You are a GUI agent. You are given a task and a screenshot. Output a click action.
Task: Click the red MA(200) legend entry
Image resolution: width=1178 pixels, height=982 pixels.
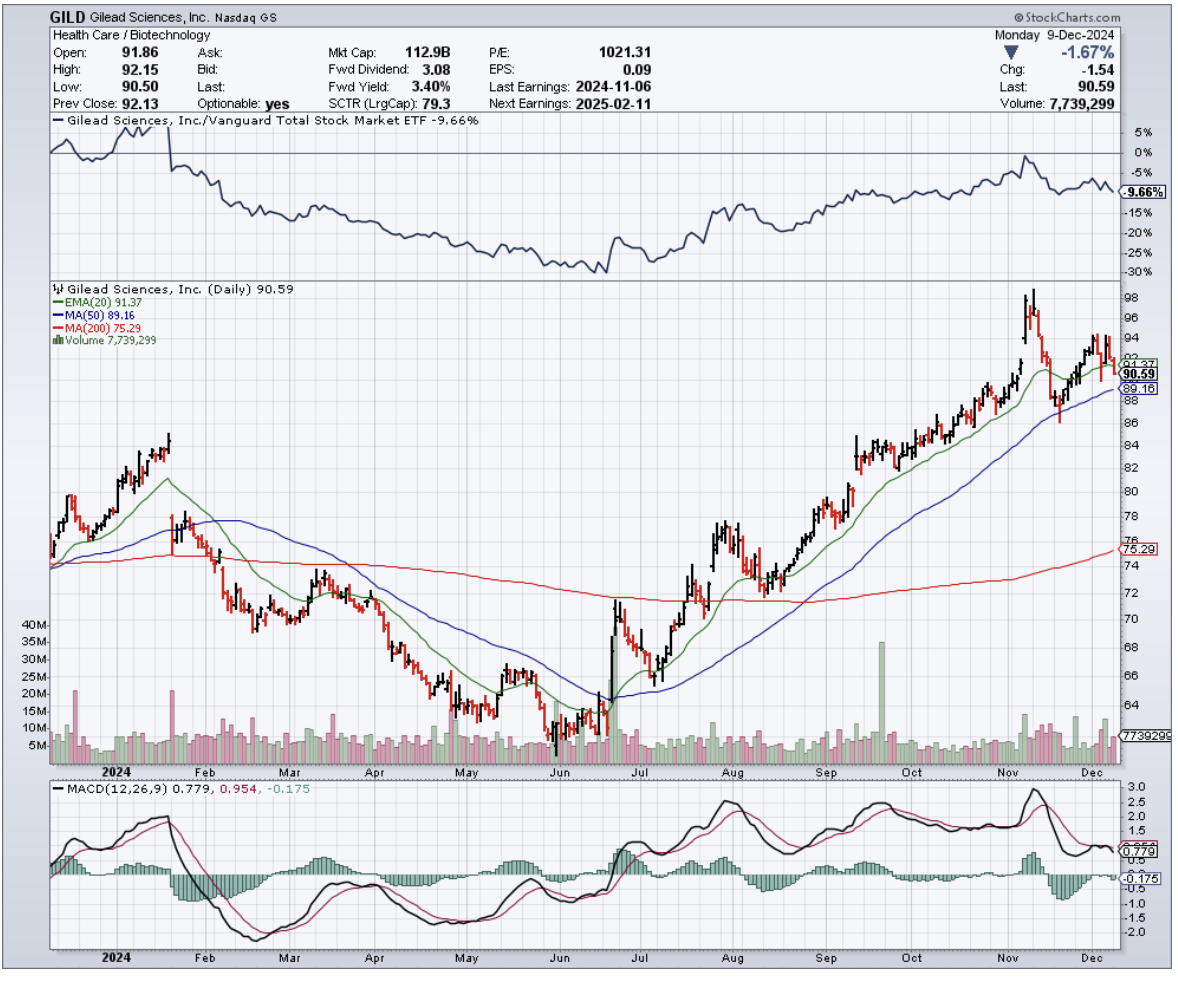(91, 327)
